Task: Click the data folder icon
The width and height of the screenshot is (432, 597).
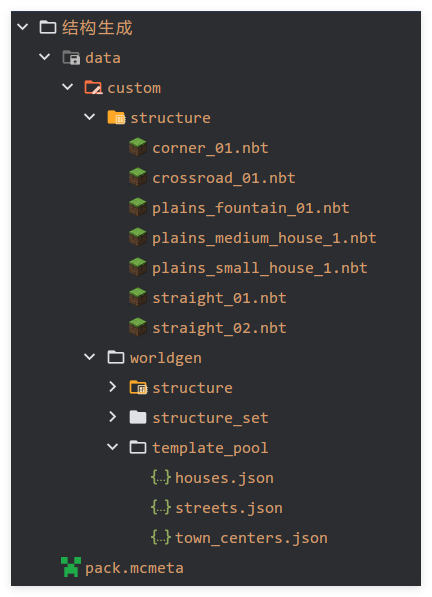Action: coord(71,57)
